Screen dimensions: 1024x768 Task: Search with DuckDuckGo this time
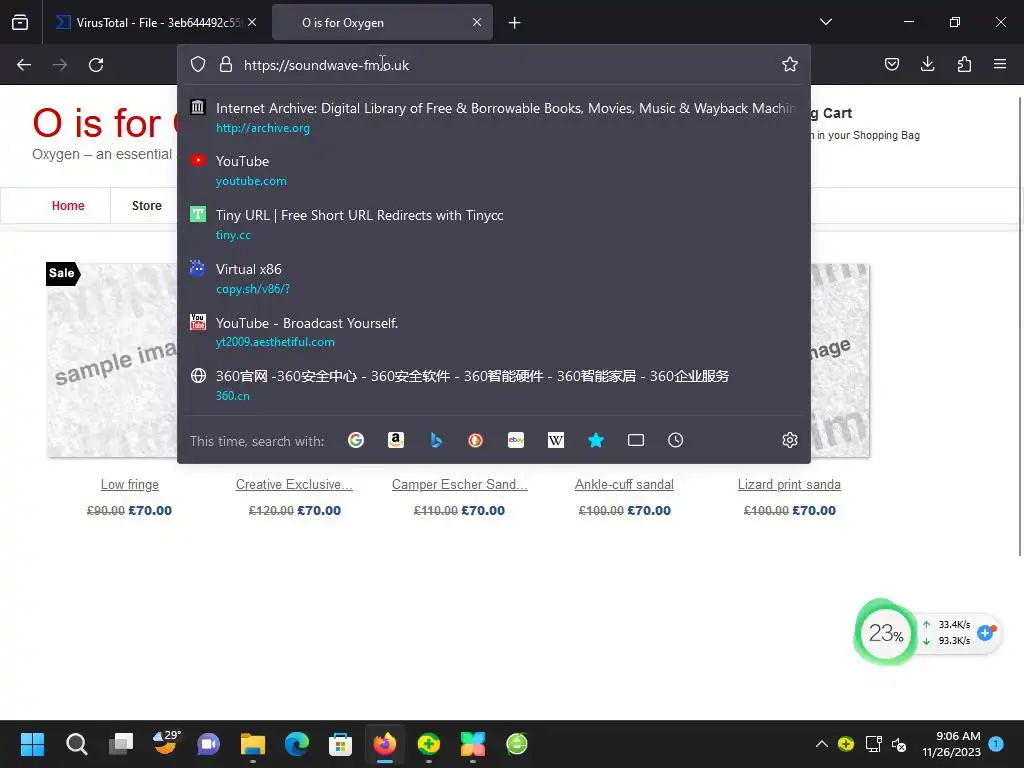[475, 440]
